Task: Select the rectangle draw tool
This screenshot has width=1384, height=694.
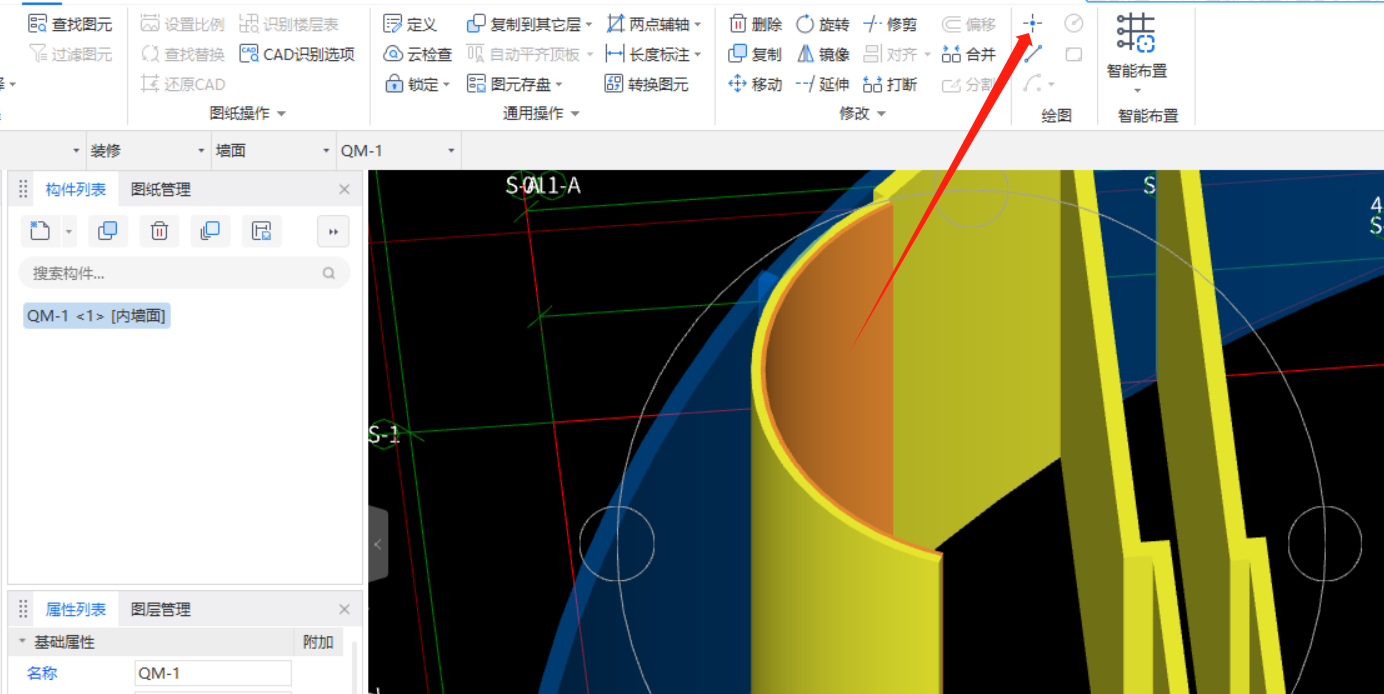Action: pos(1074,54)
